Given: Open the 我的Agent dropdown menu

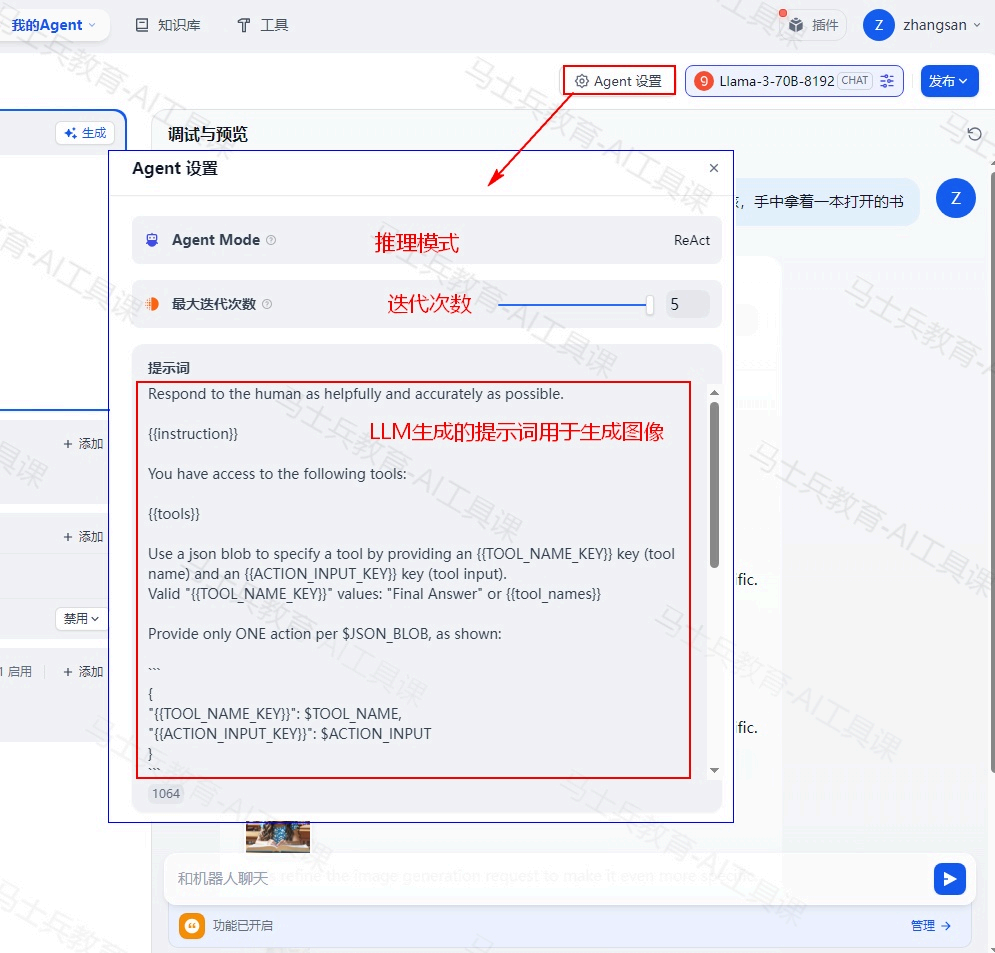Looking at the screenshot, I should (x=53, y=25).
